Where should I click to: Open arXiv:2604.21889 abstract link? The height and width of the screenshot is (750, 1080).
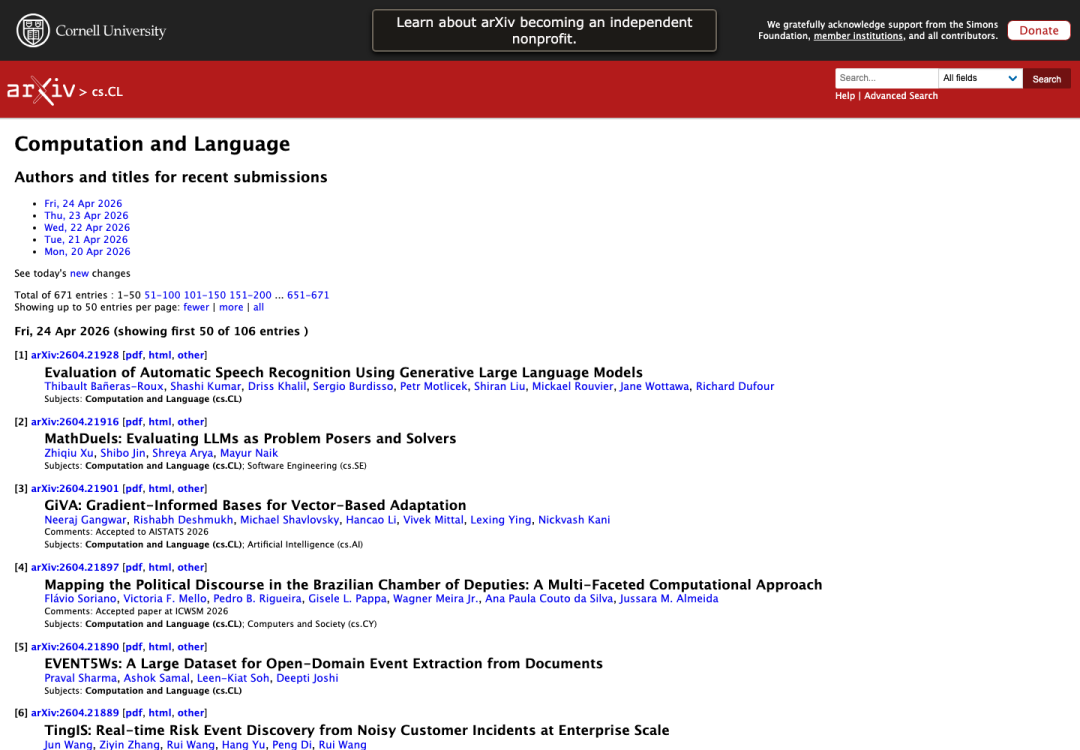tap(74, 713)
